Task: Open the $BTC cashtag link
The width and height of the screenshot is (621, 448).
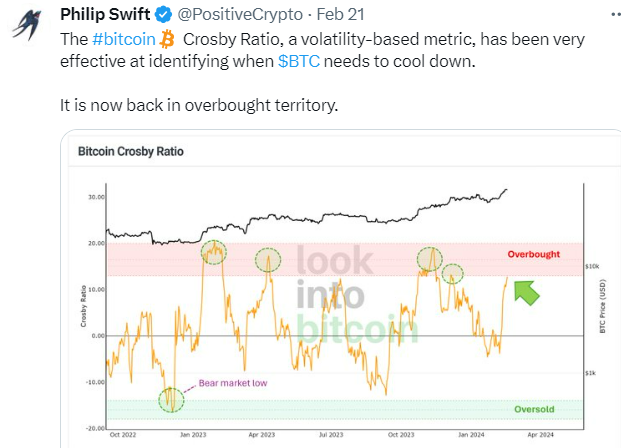Action: [299, 61]
